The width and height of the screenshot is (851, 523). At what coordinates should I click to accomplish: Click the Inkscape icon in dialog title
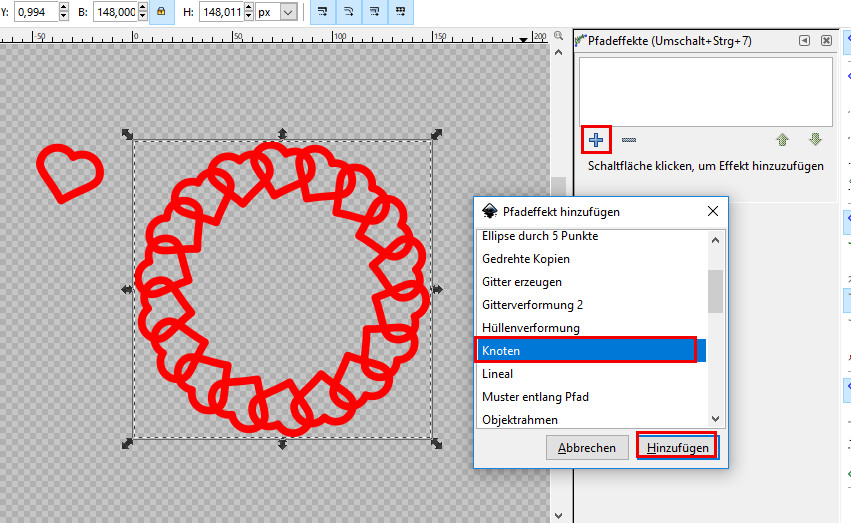pyautogui.click(x=490, y=212)
